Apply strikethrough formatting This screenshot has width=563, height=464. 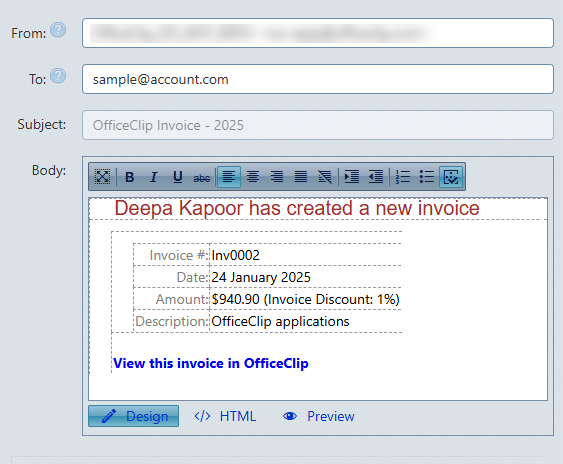point(202,177)
